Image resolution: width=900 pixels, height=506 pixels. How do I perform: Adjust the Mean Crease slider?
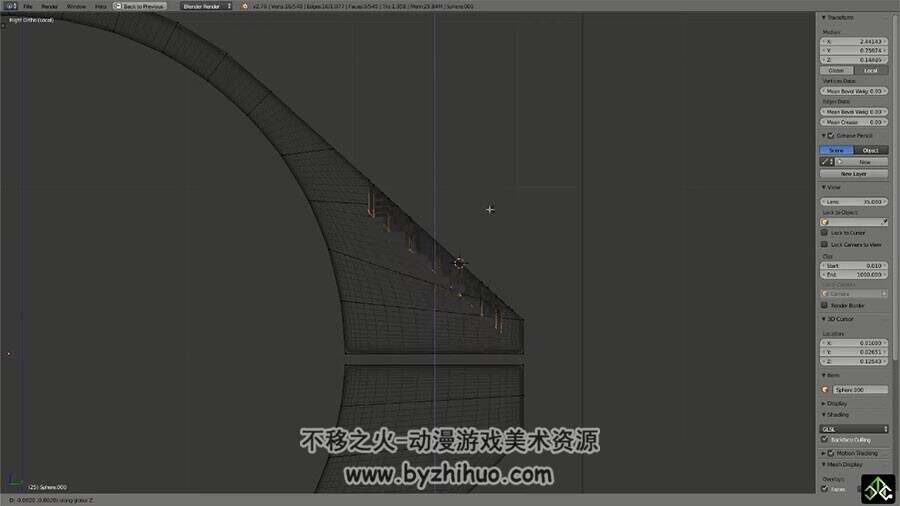pos(854,122)
